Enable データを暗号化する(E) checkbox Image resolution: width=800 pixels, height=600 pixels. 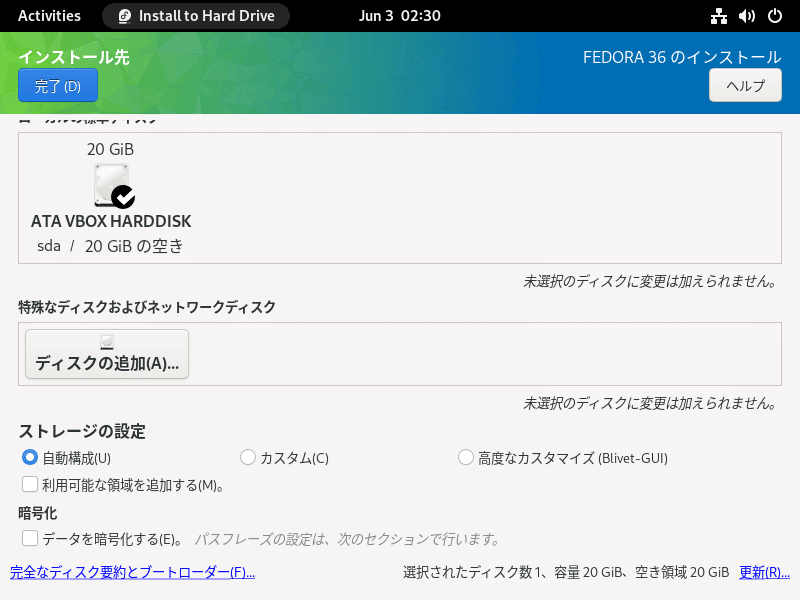pos(30,538)
